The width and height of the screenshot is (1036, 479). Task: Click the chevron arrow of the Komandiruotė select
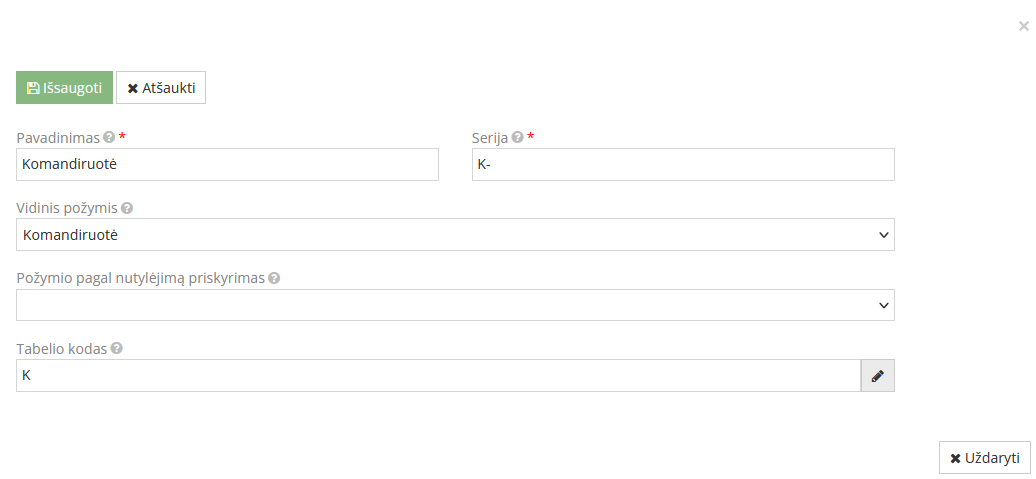point(883,235)
